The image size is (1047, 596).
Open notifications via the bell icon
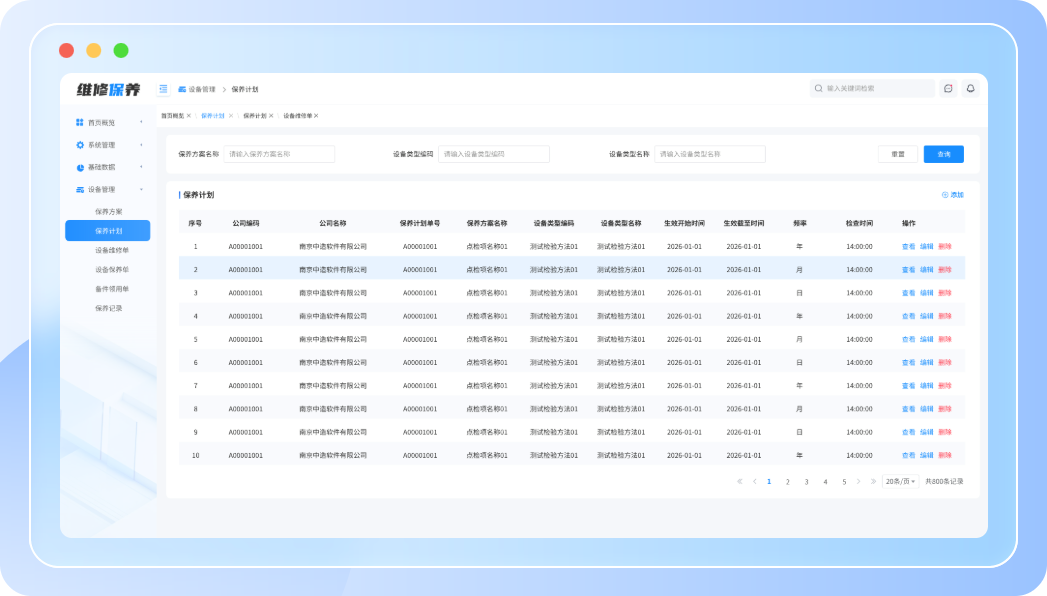pyautogui.click(x=969, y=88)
